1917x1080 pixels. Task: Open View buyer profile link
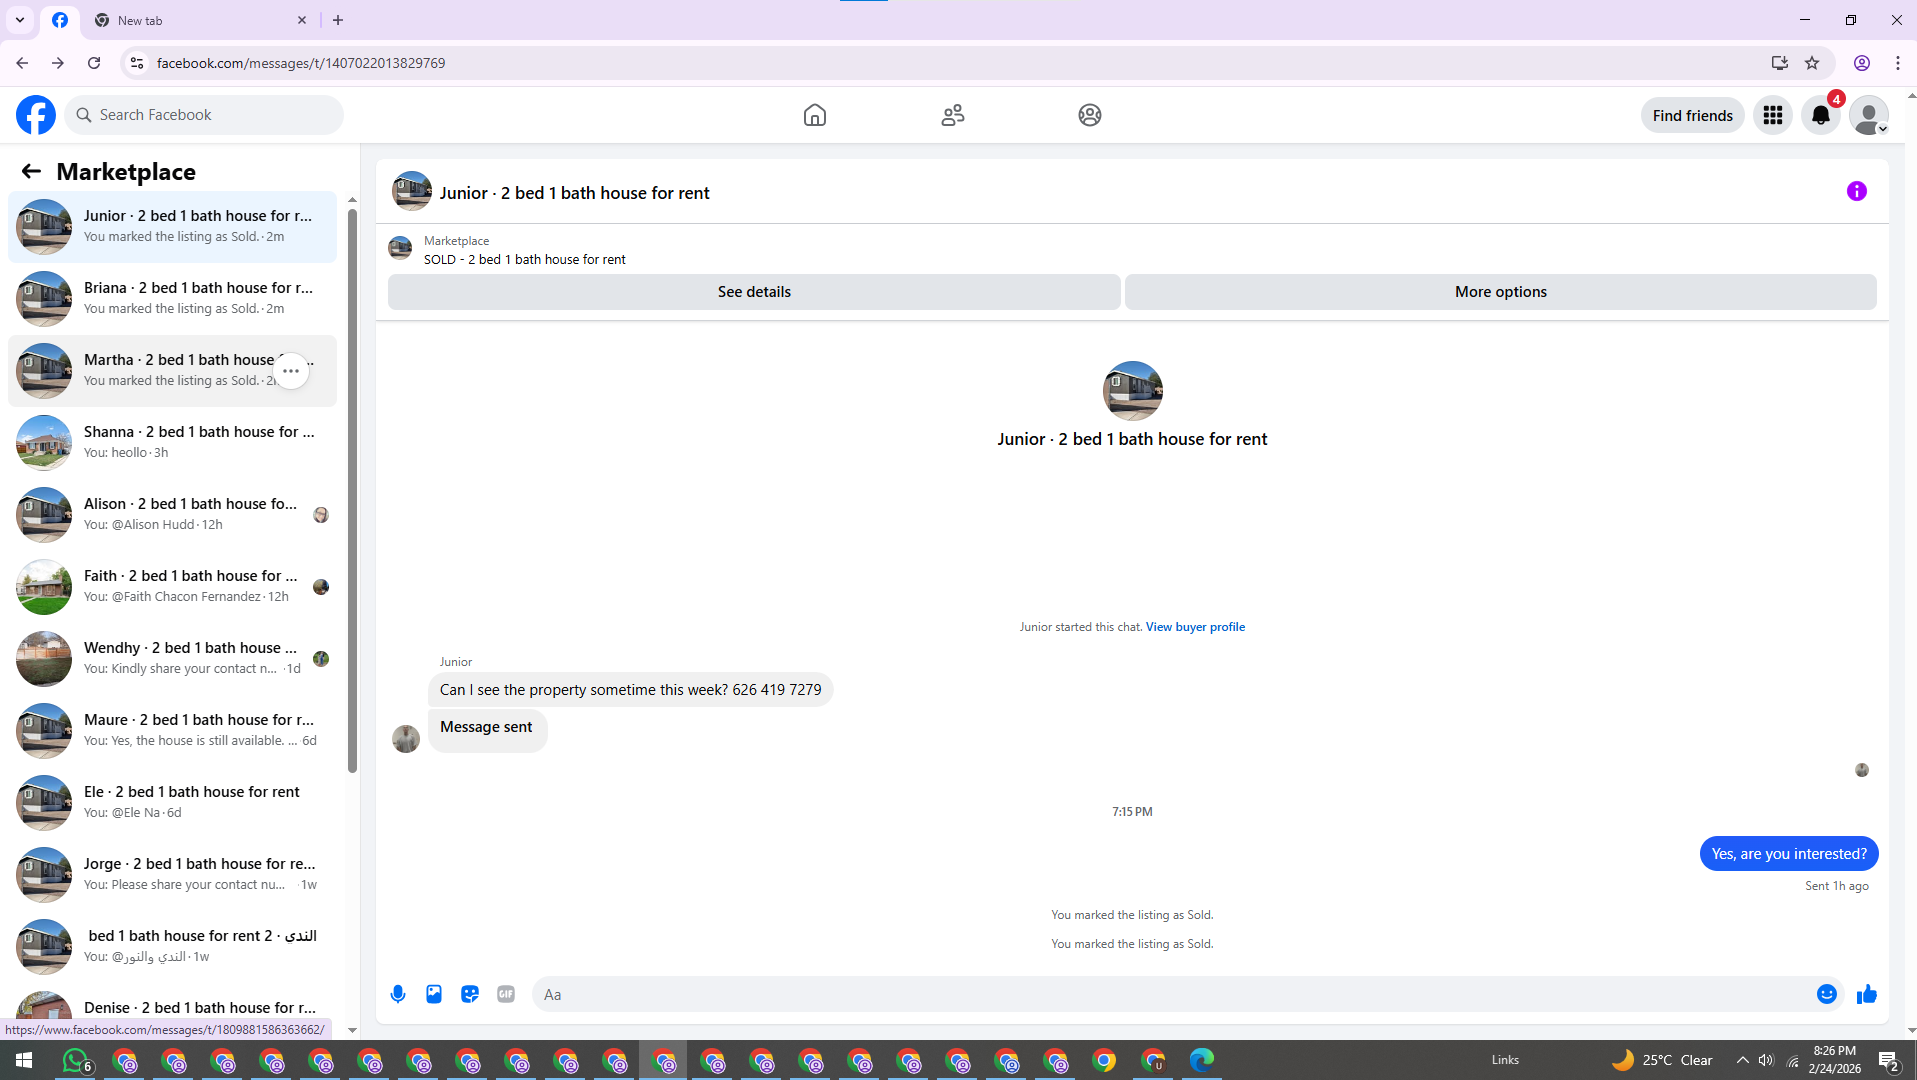[1195, 627]
